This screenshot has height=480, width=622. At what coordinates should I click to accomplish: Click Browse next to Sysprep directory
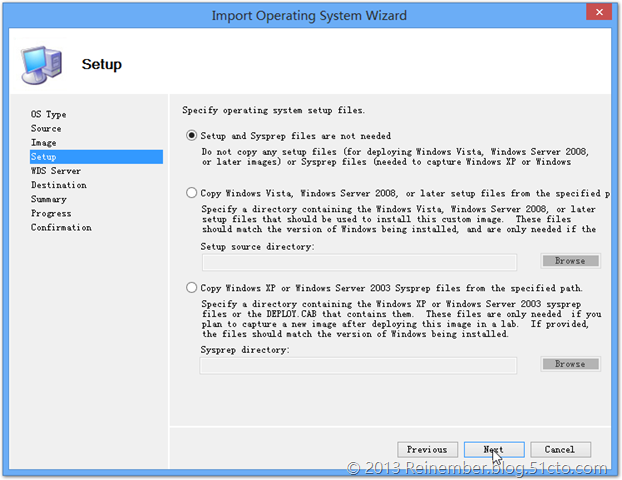[570, 364]
